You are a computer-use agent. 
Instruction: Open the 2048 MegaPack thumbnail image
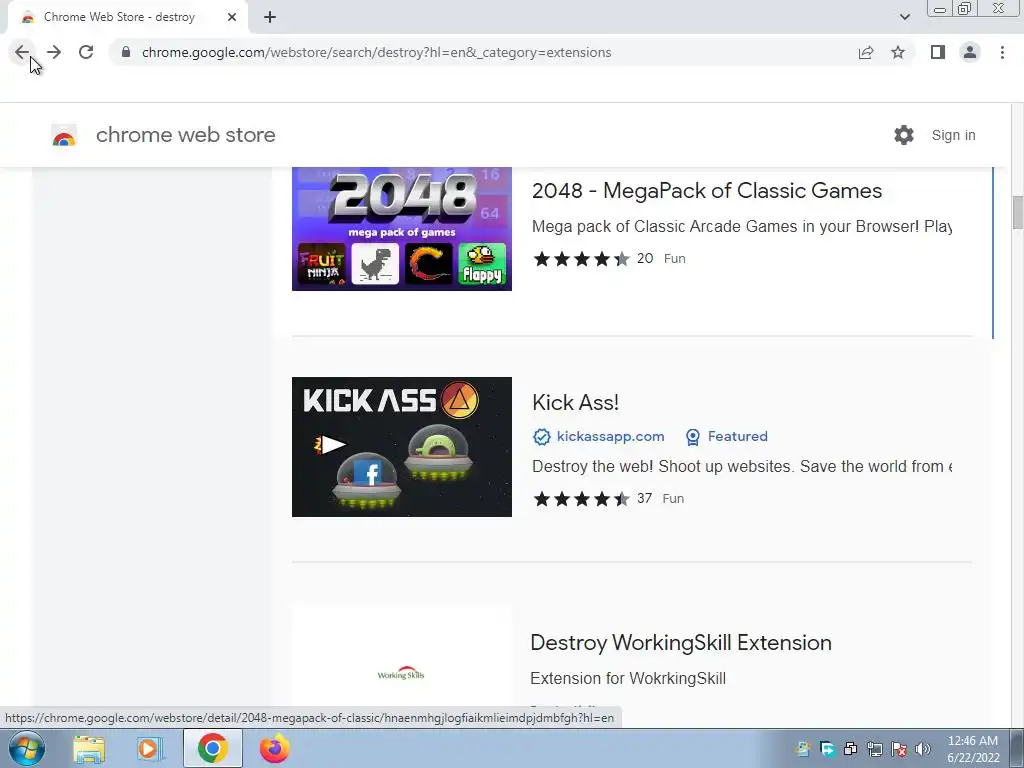coord(402,229)
